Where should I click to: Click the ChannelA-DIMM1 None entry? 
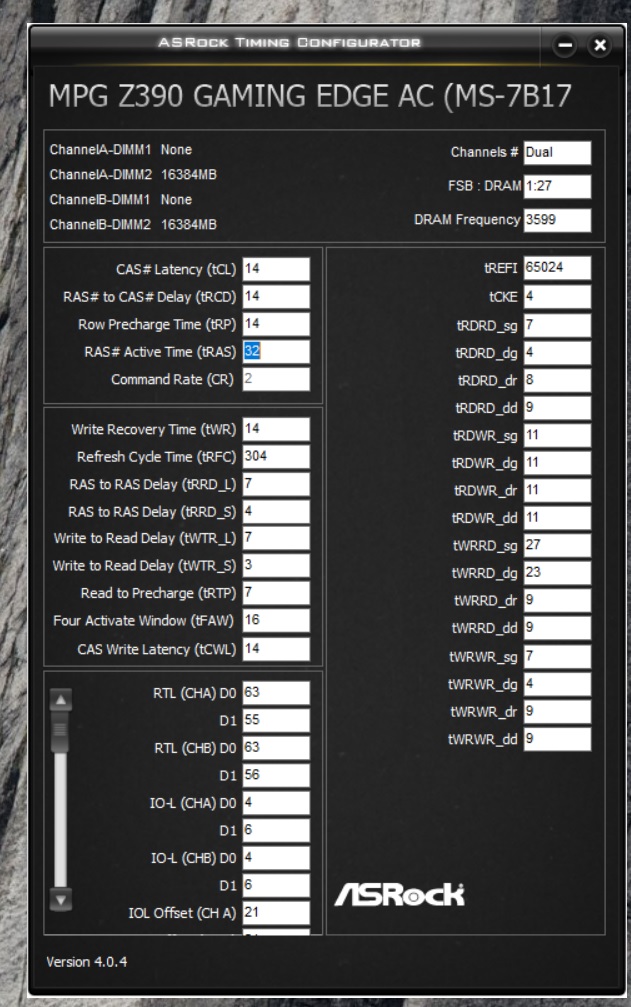pyautogui.click(x=121, y=150)
